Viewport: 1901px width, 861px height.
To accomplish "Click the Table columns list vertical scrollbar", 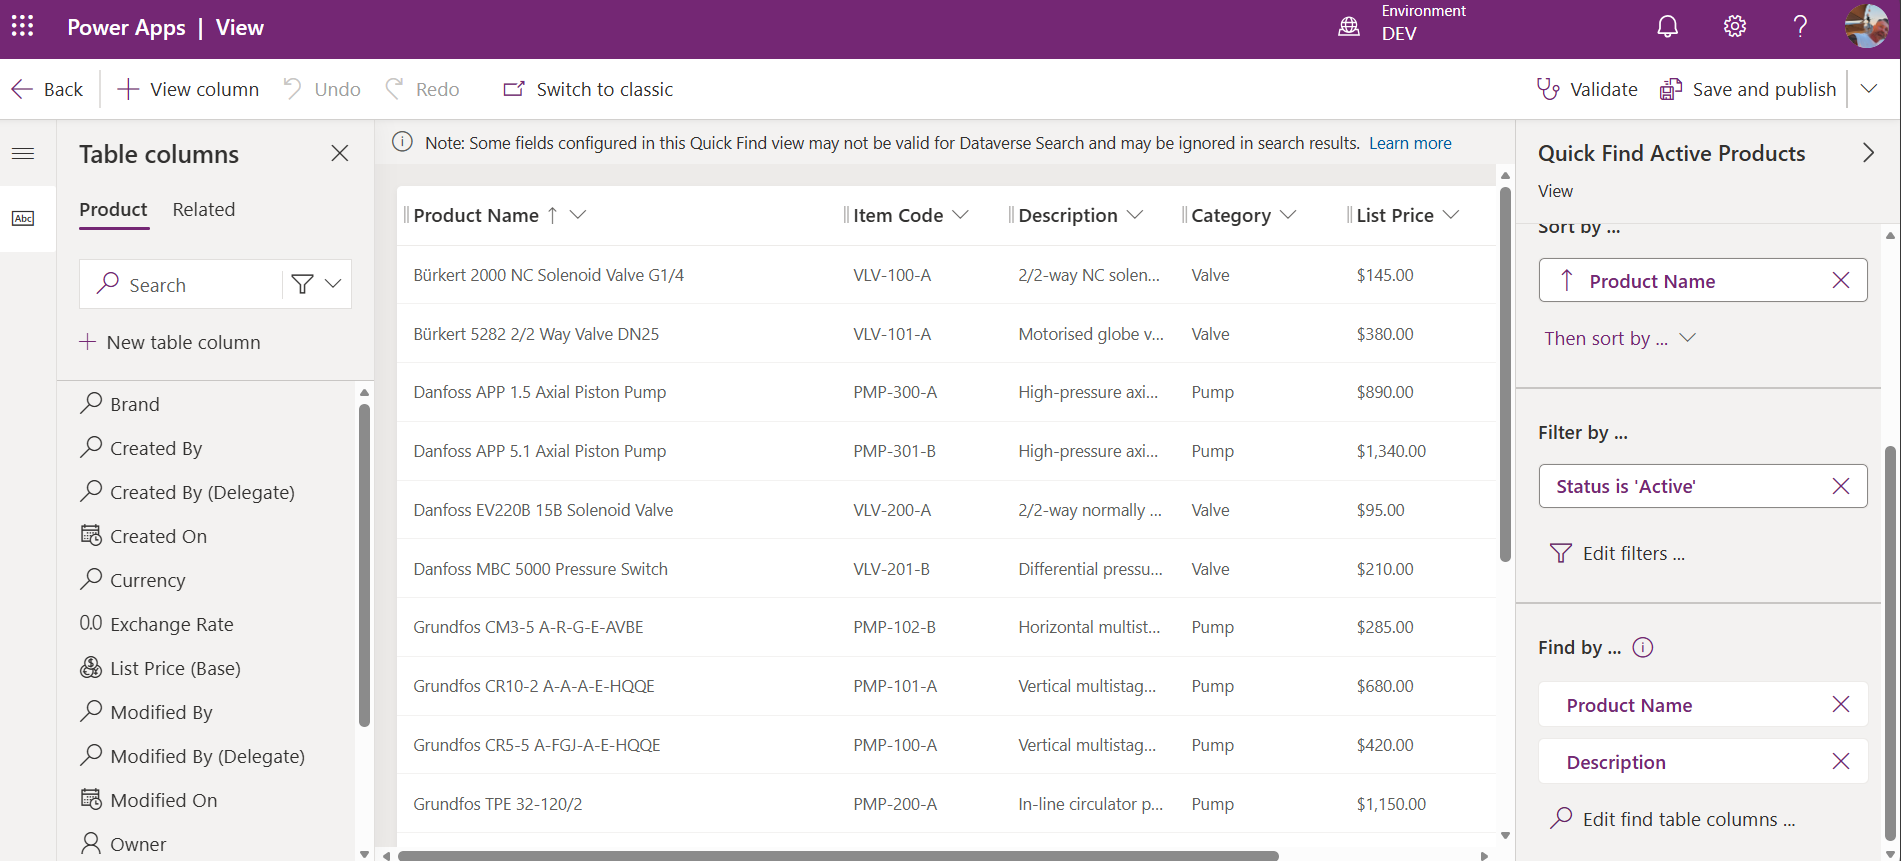I will pos(364,565).
